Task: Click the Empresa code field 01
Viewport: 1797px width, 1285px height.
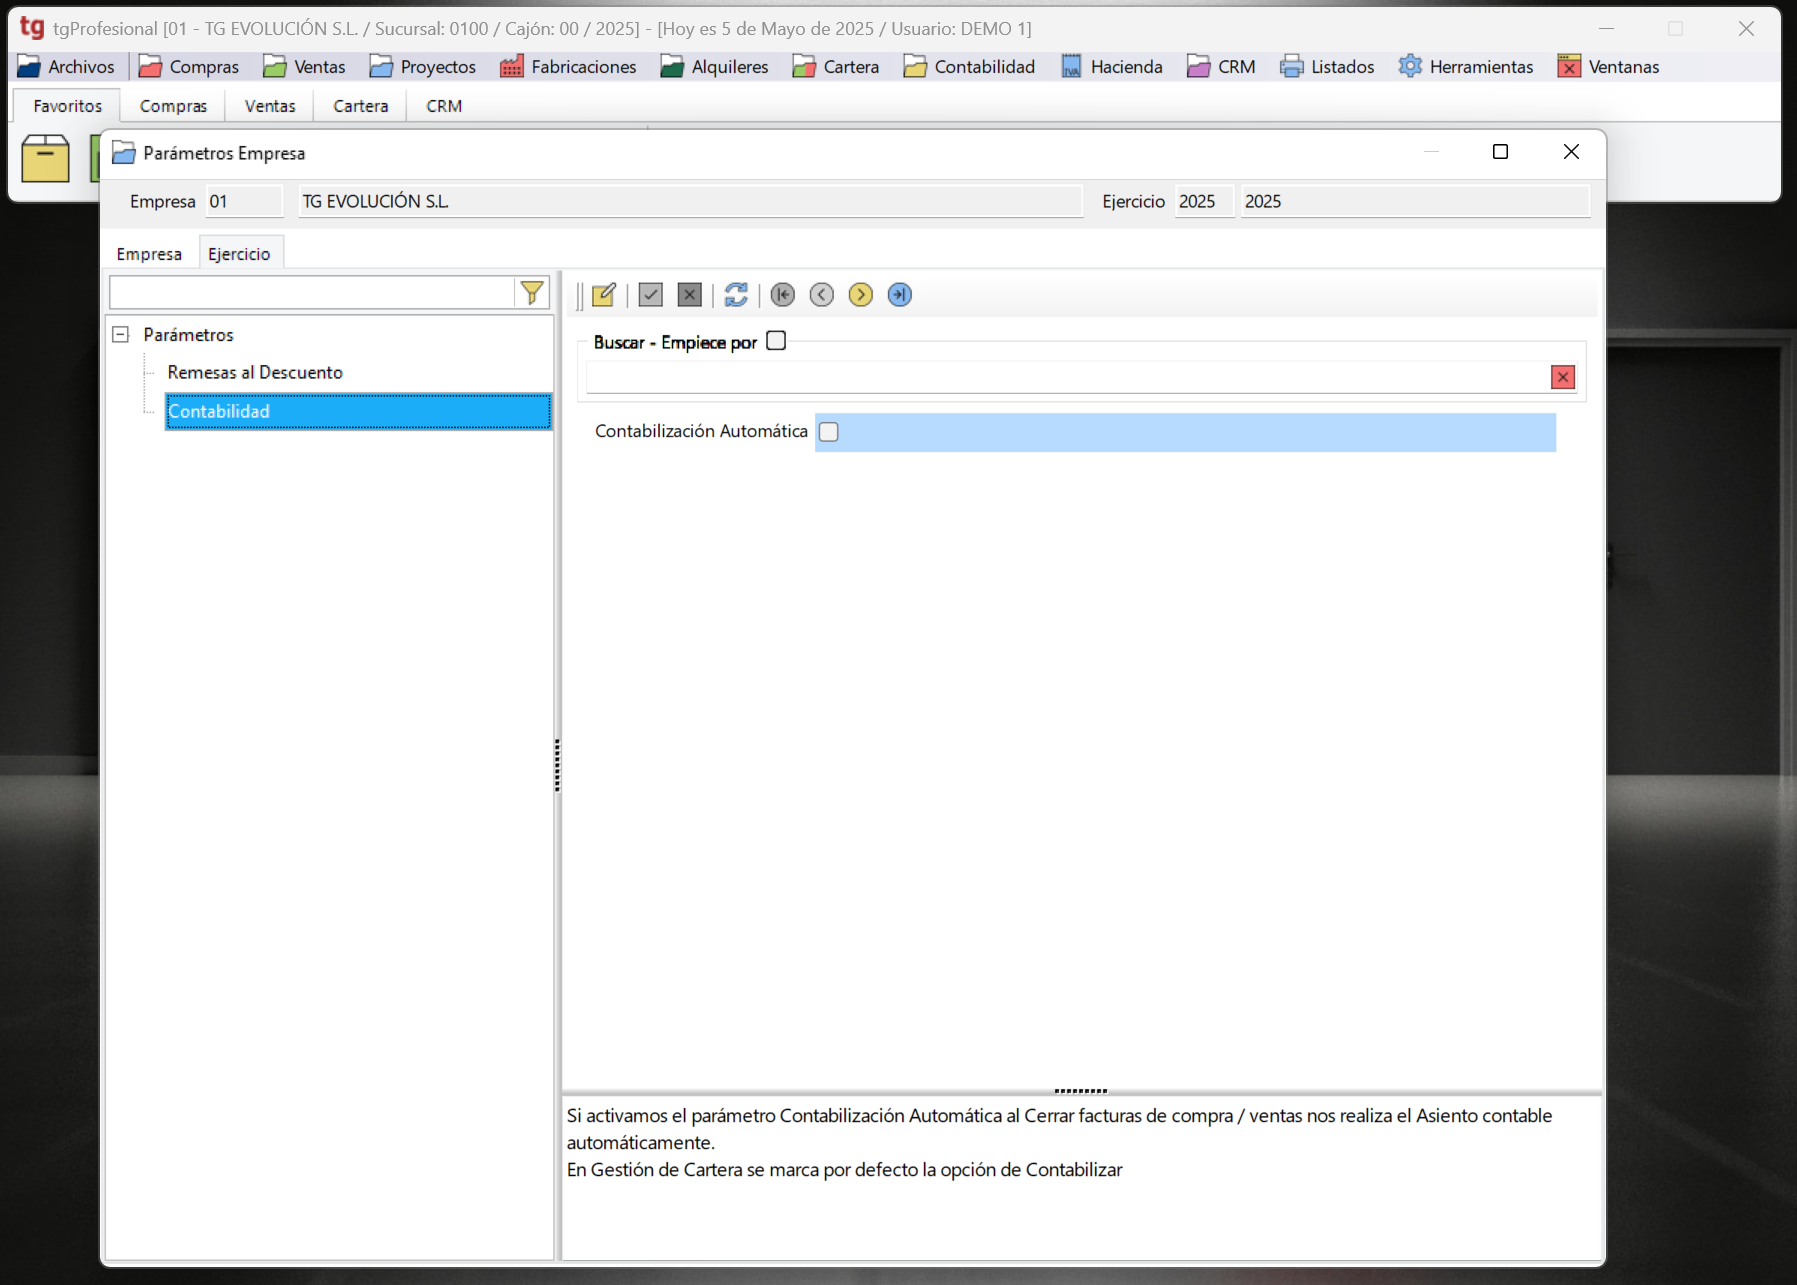Action: point(244,201)
